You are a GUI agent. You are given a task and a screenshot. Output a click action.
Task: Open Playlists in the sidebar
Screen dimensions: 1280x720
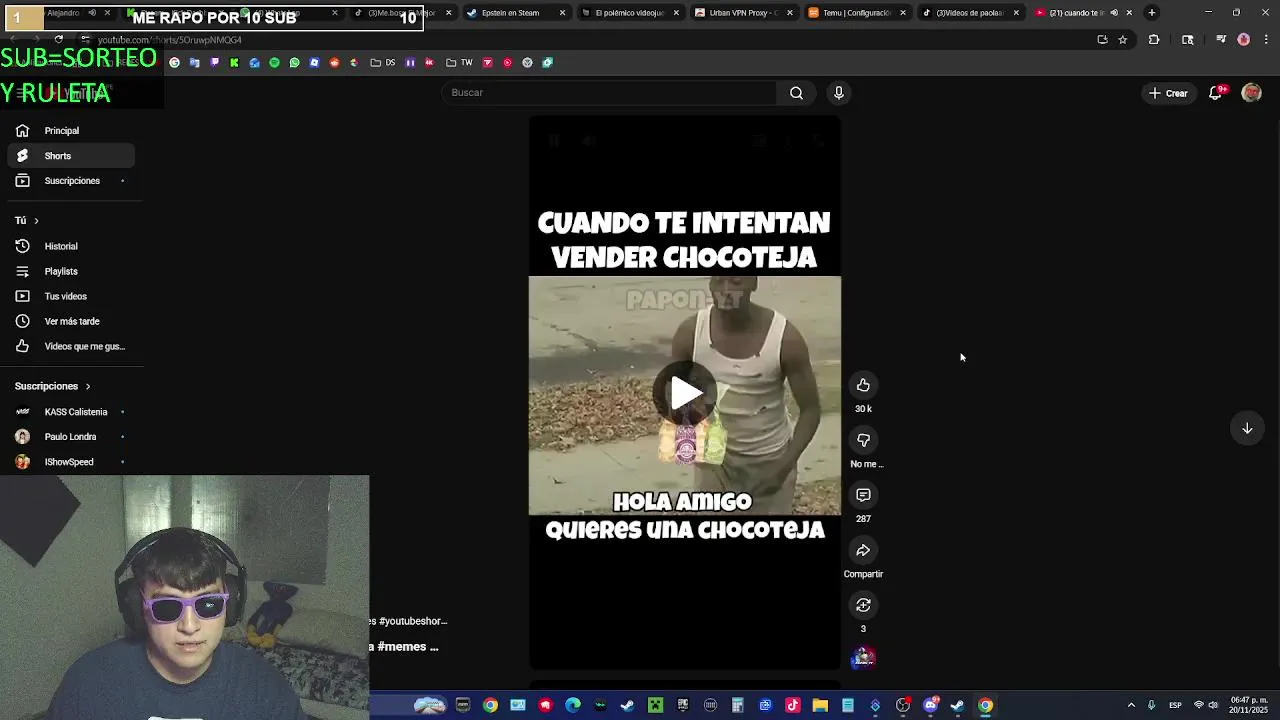tap(70, 271)
